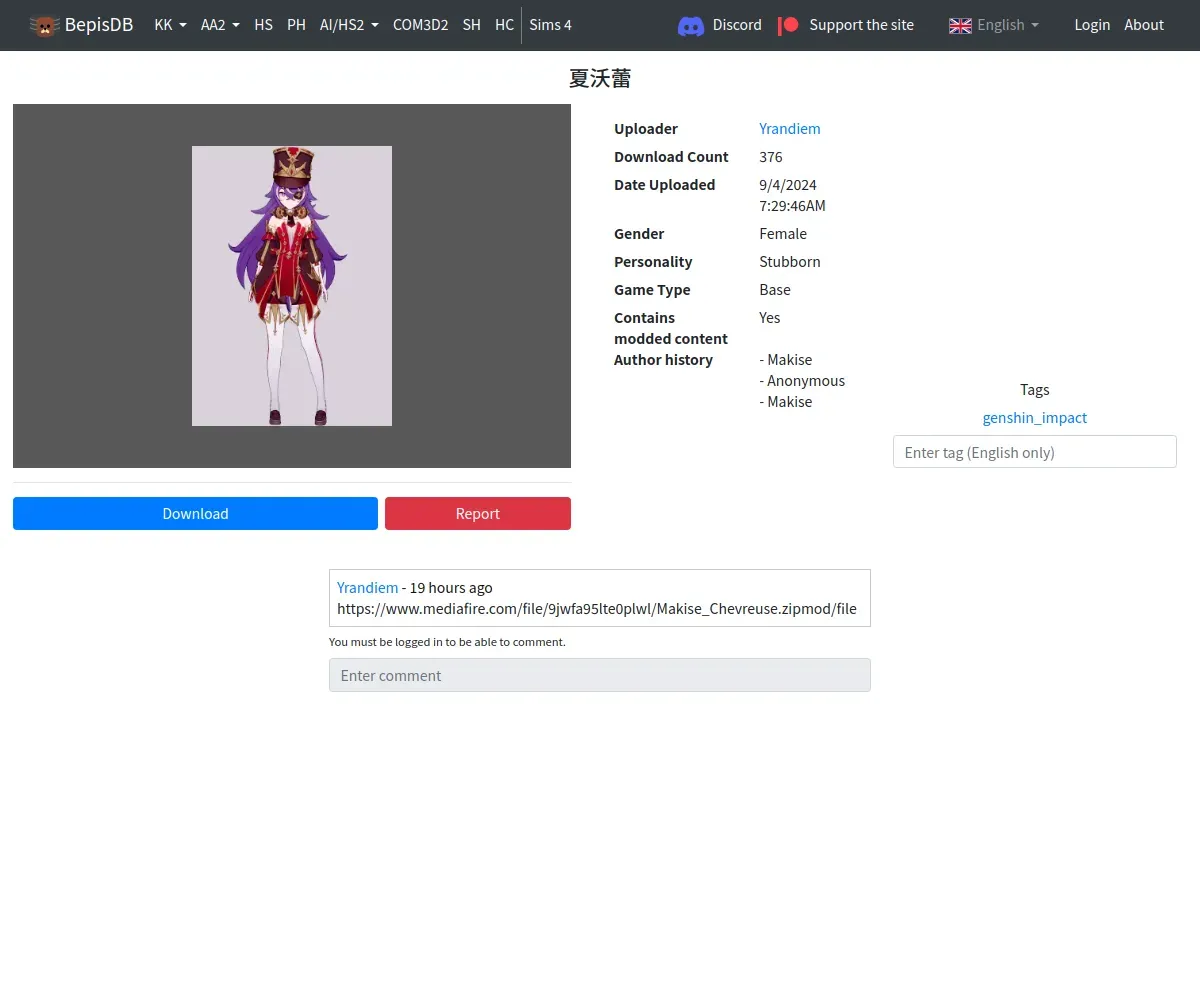Click the mediafire URL comment text

click(597, 608)
